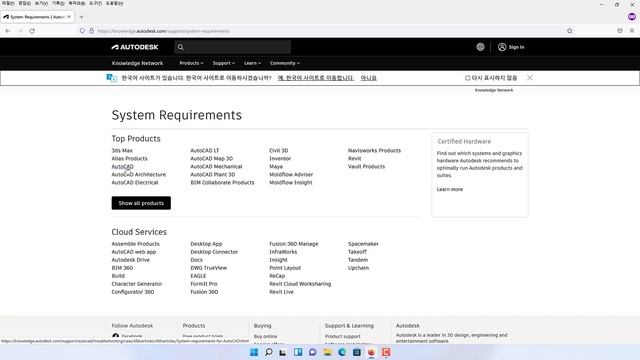Open the Character Generator link

point(137,284)
